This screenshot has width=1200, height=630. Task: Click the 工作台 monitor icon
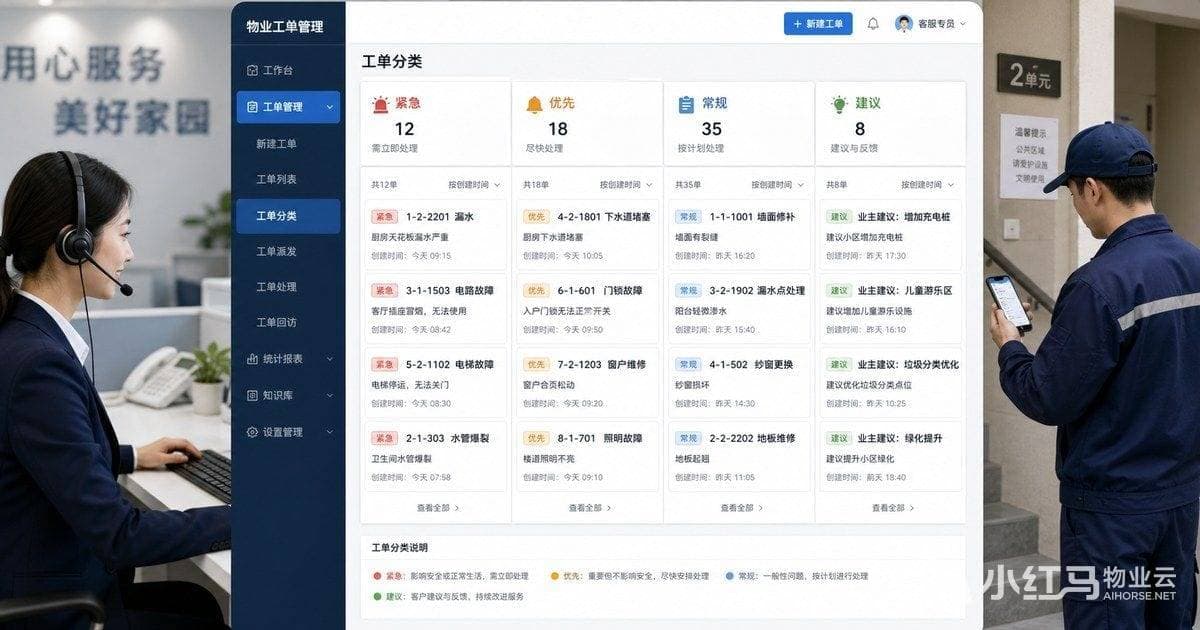[x=252, y=71]
